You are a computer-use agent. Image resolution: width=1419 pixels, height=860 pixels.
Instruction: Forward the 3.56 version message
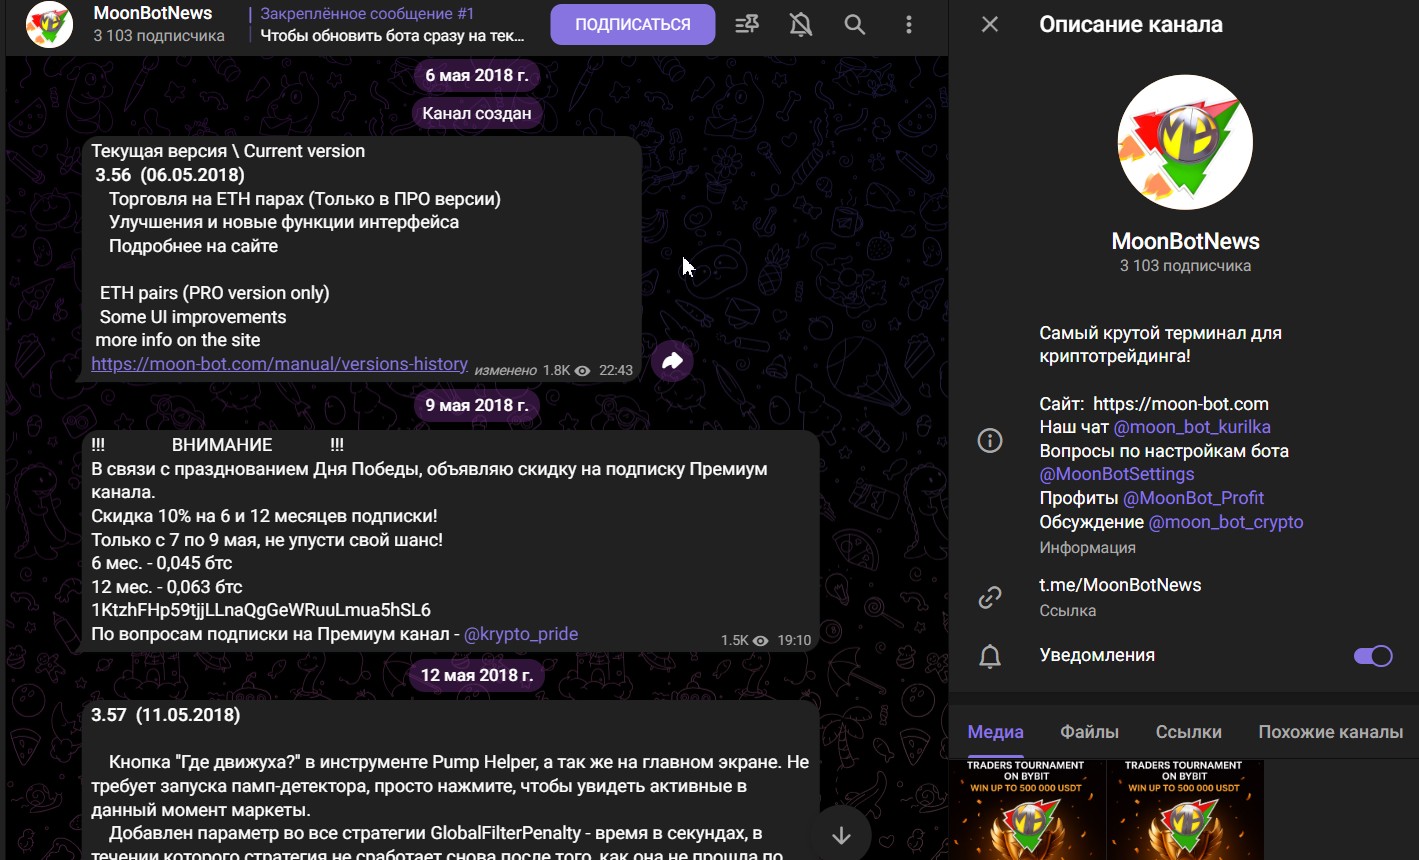click(x=672, y=361)
